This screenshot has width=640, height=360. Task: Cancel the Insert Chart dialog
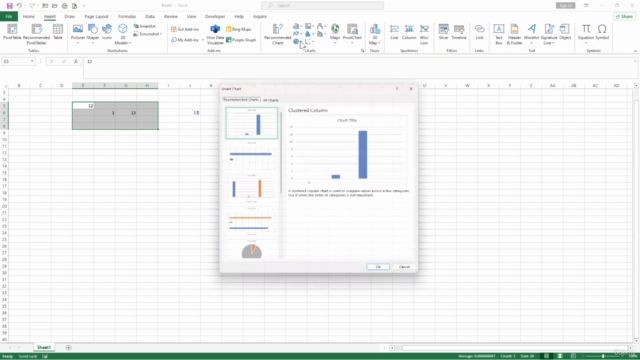404,267
